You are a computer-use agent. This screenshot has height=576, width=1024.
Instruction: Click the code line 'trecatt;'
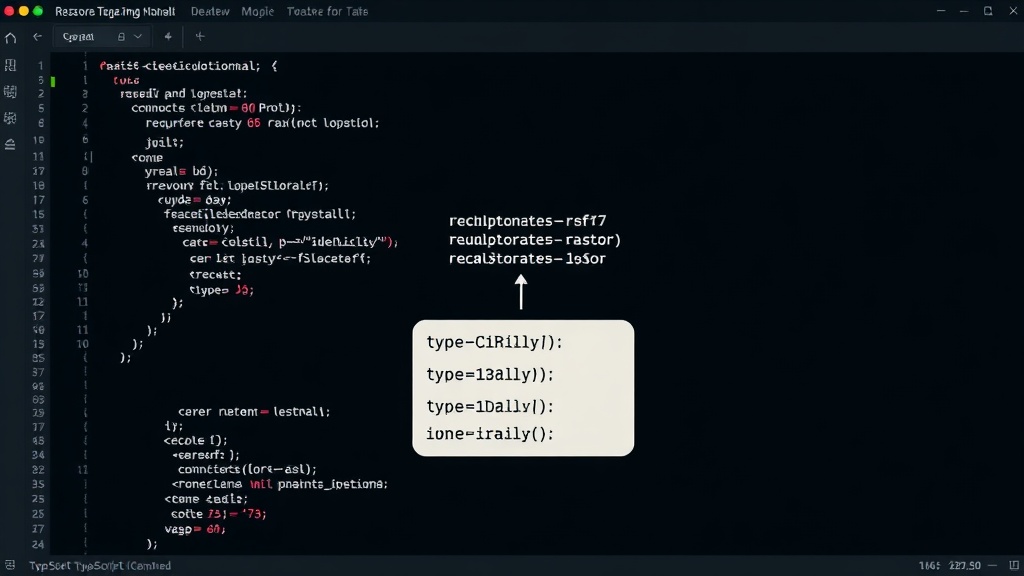pos(215,274)
